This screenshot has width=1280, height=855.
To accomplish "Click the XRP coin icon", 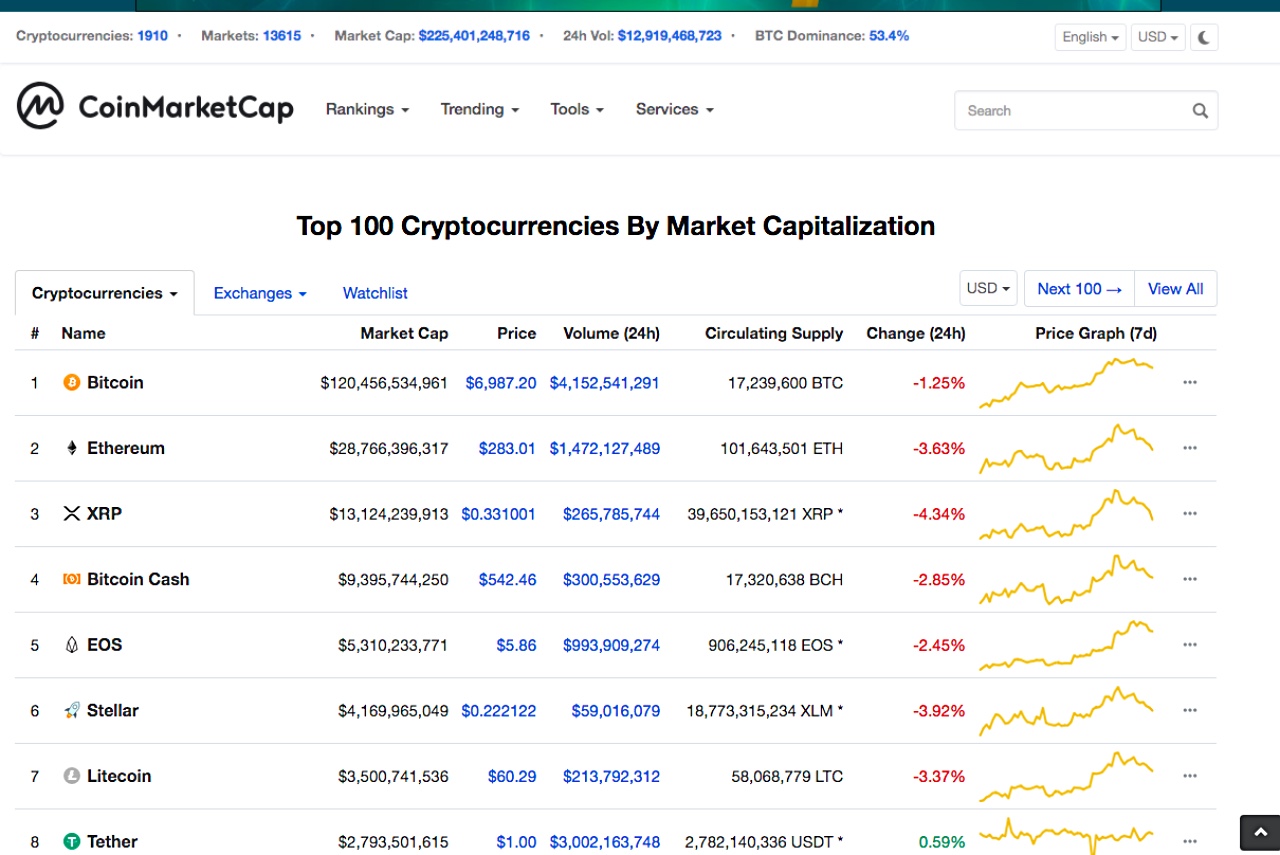I will click(x=71, y=514).
